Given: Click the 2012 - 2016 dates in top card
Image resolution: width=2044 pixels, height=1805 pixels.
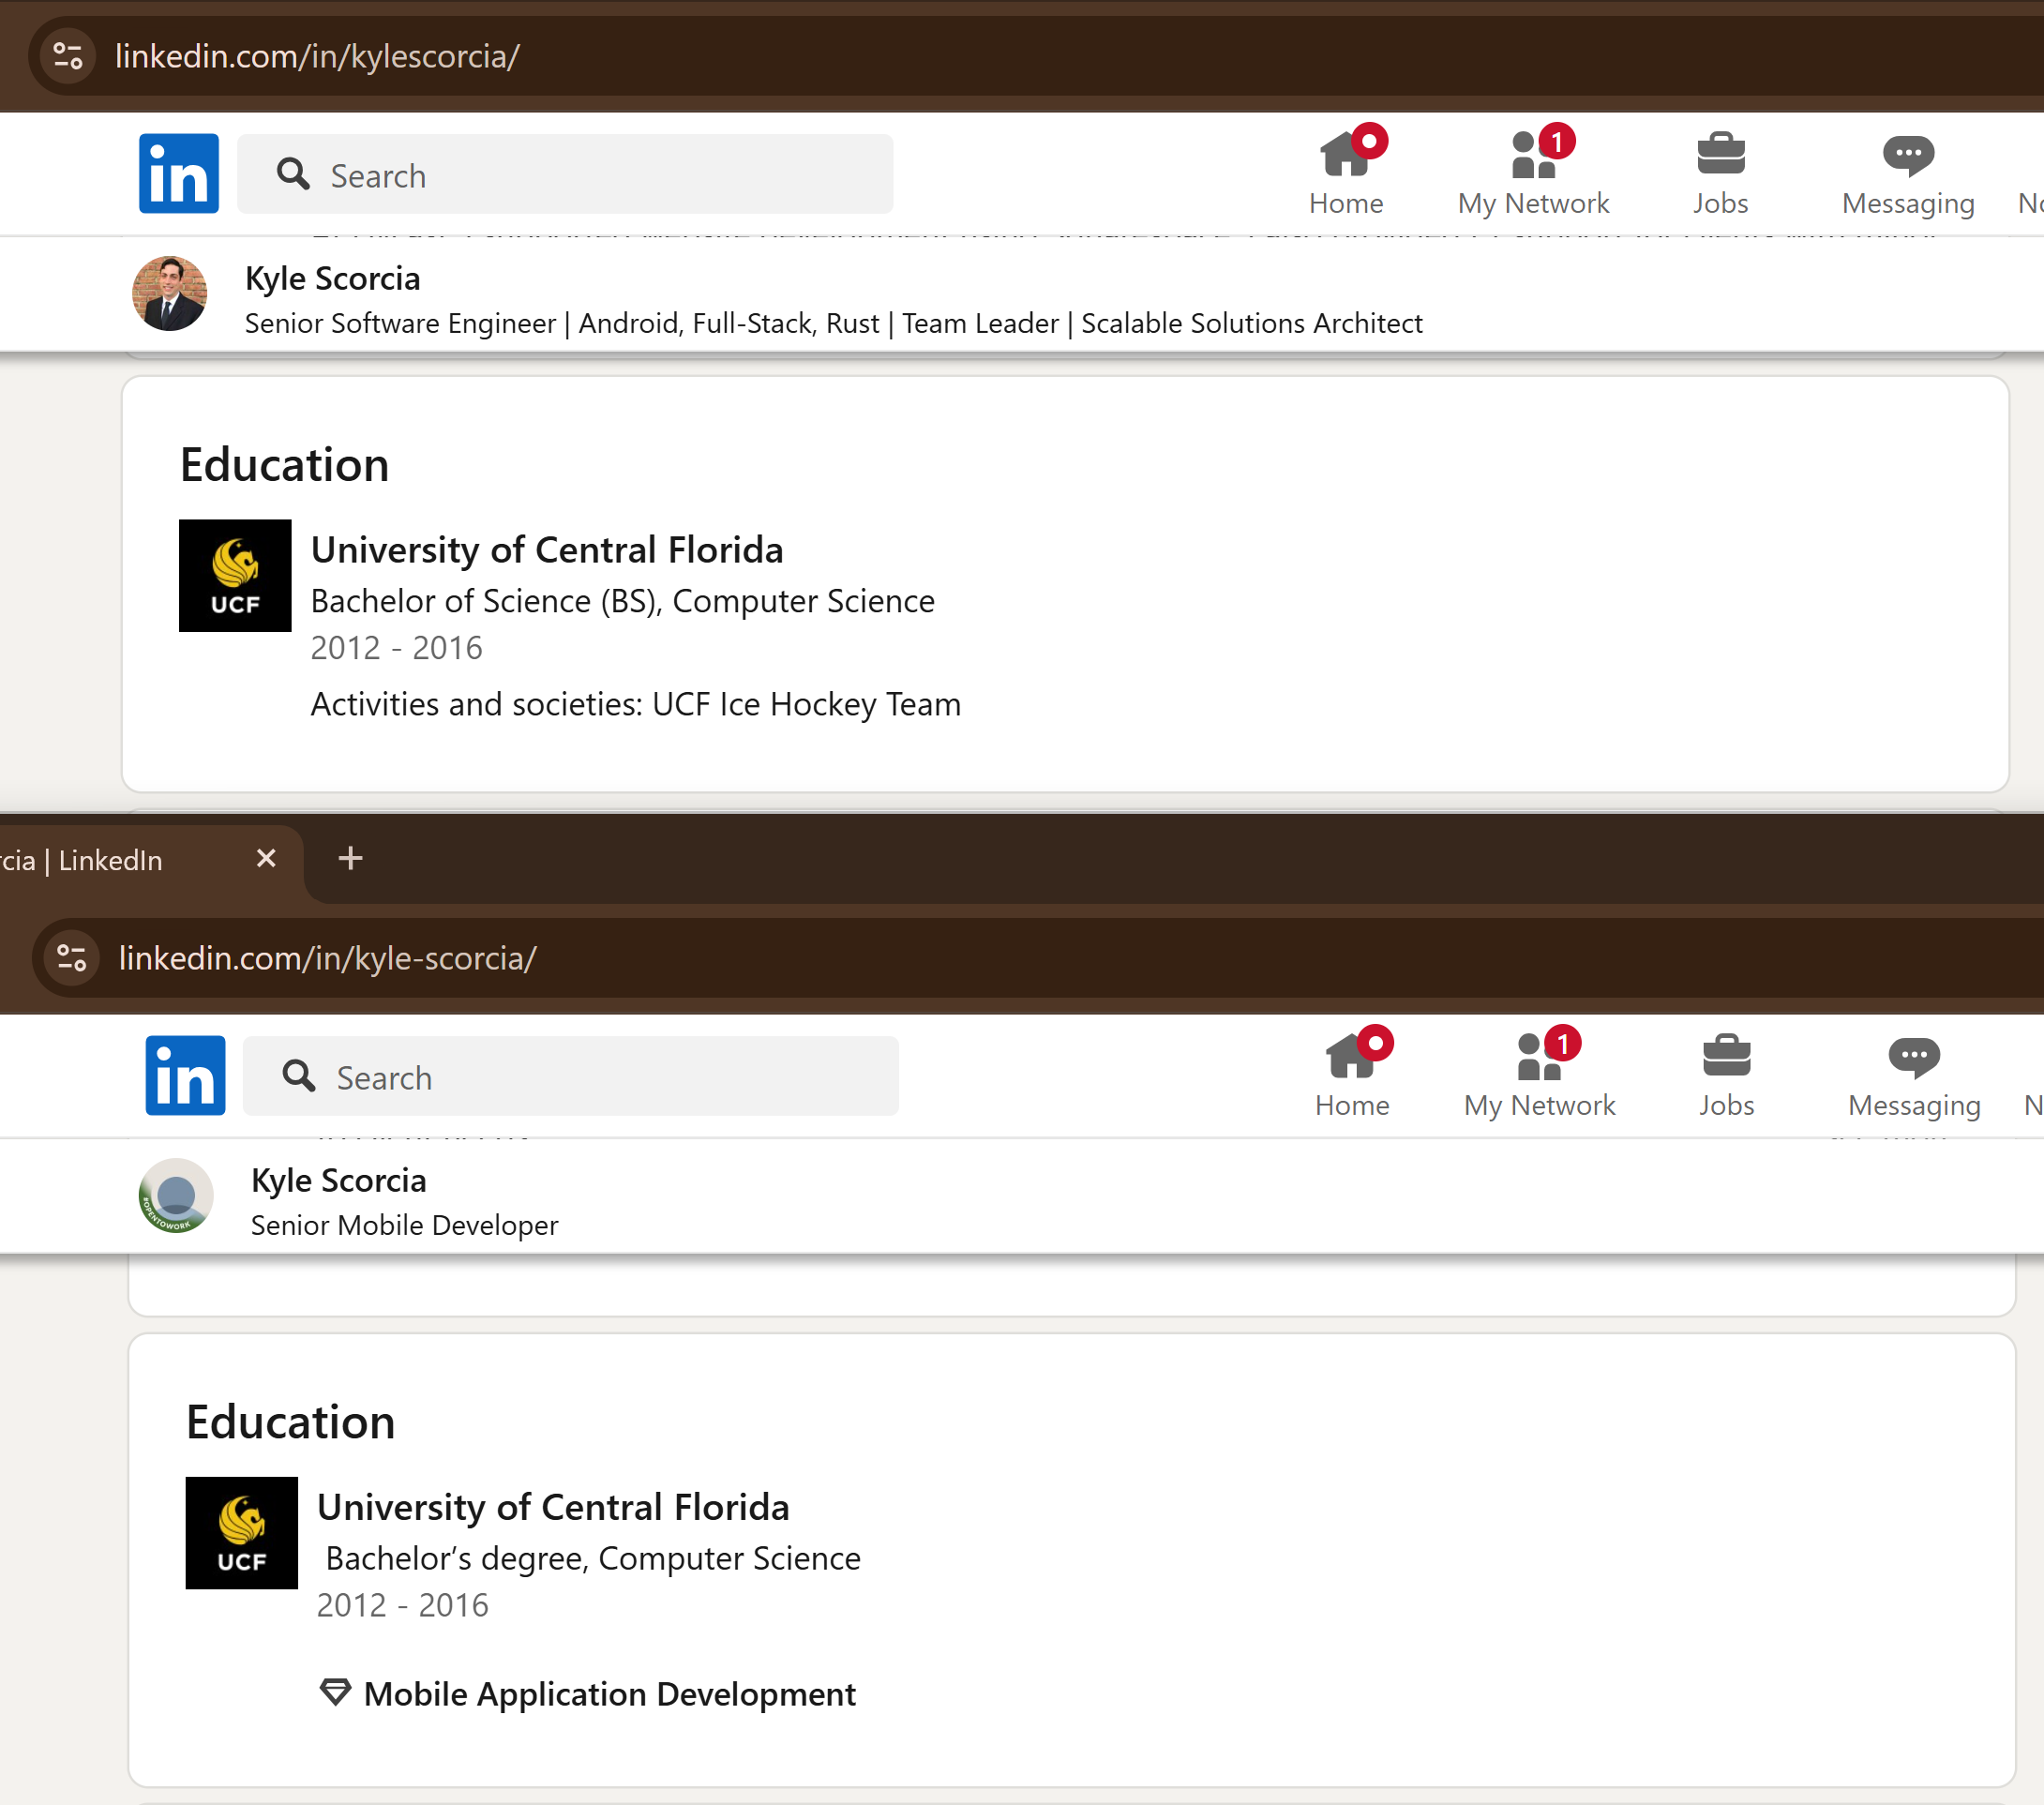Looking at the screenshot, I should pyautogui.click(x=397, y=648).
